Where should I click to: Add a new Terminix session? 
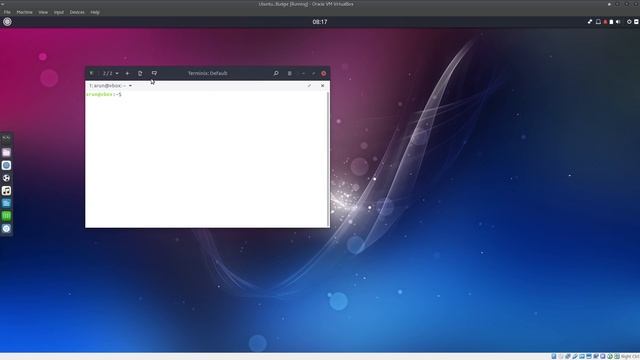point(127,73)
